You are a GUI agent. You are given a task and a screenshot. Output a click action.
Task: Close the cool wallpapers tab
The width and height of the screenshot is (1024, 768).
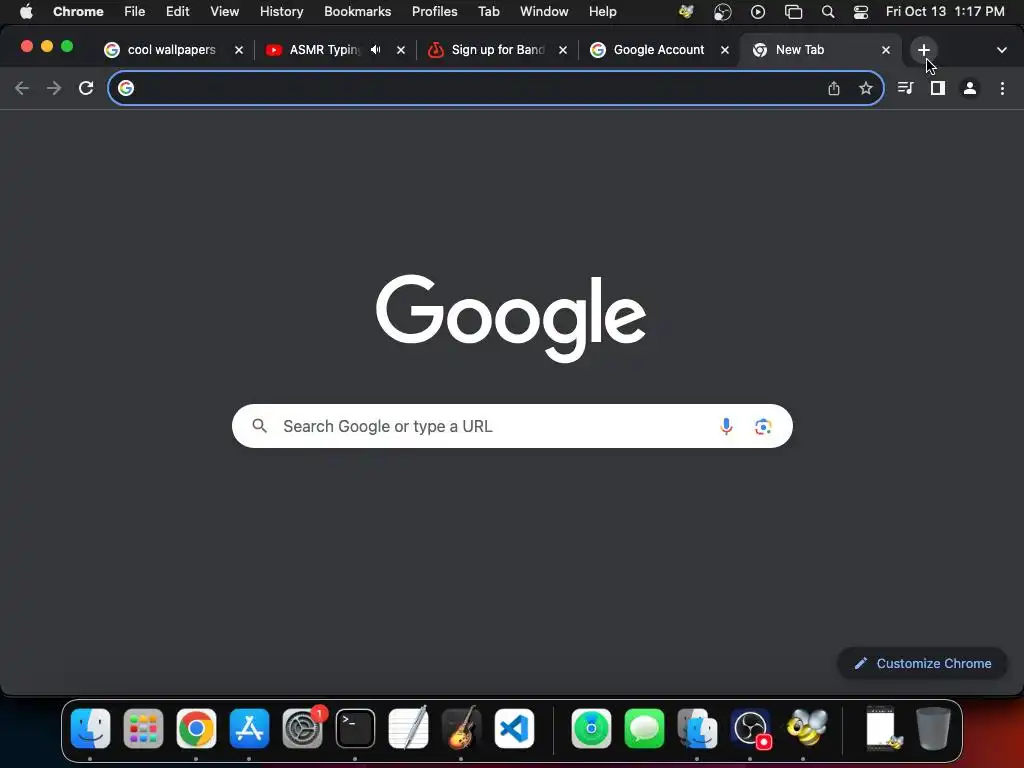[239, 50]
